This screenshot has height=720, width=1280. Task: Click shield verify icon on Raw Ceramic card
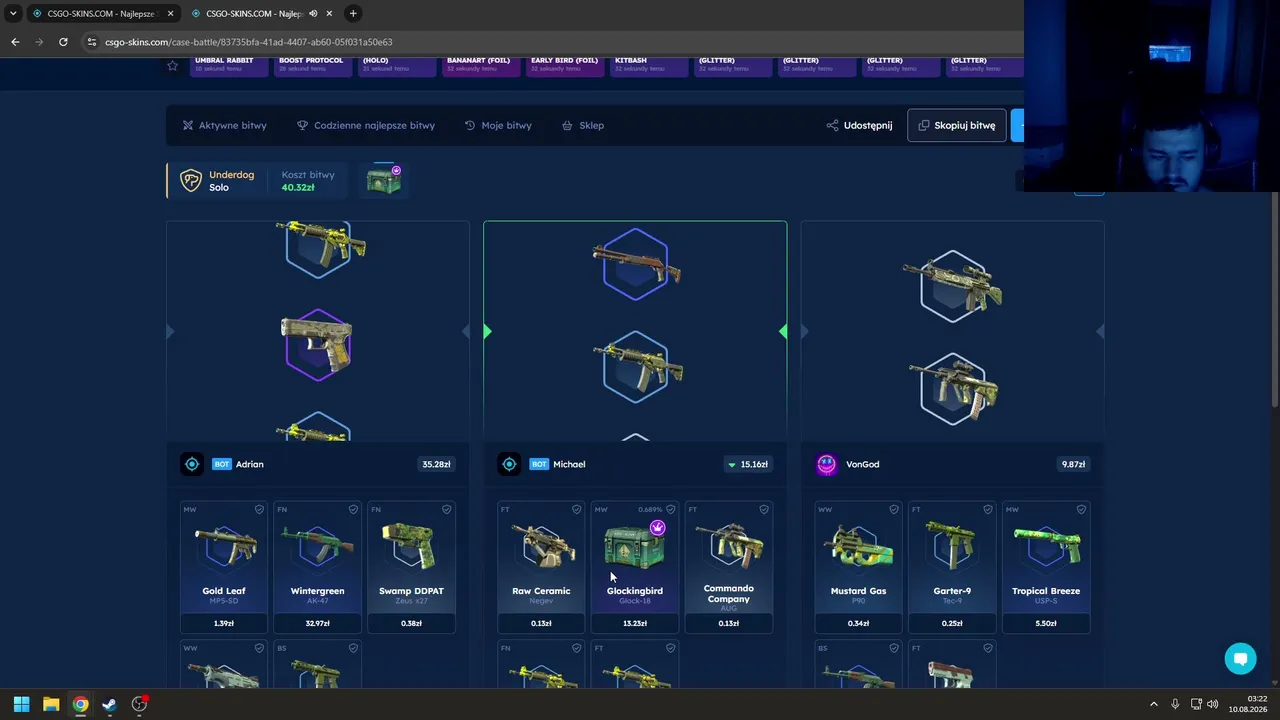[576, 510]
